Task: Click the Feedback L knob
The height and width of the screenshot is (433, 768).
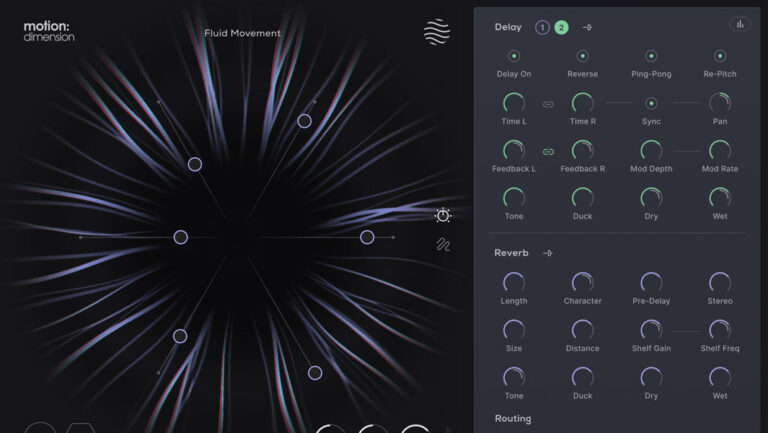Action: pyautogui.click(x=514, y=151)
